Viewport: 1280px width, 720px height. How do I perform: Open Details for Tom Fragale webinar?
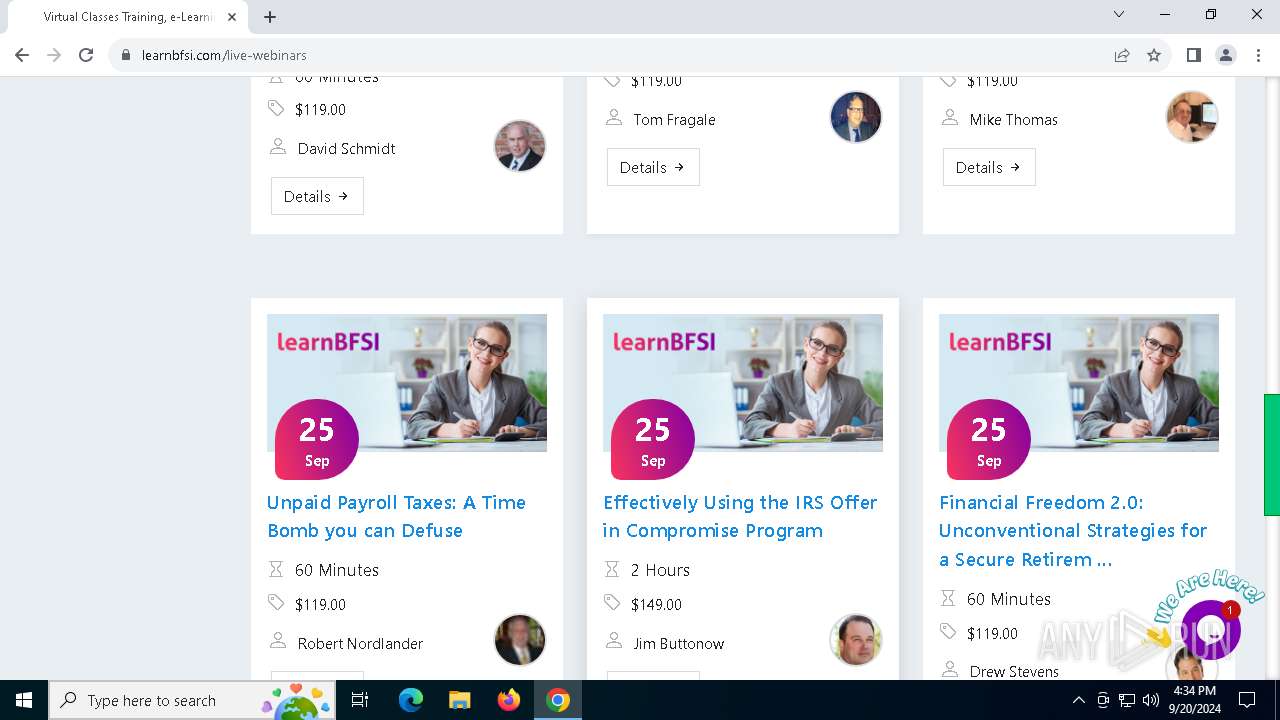tap(653, 167)
